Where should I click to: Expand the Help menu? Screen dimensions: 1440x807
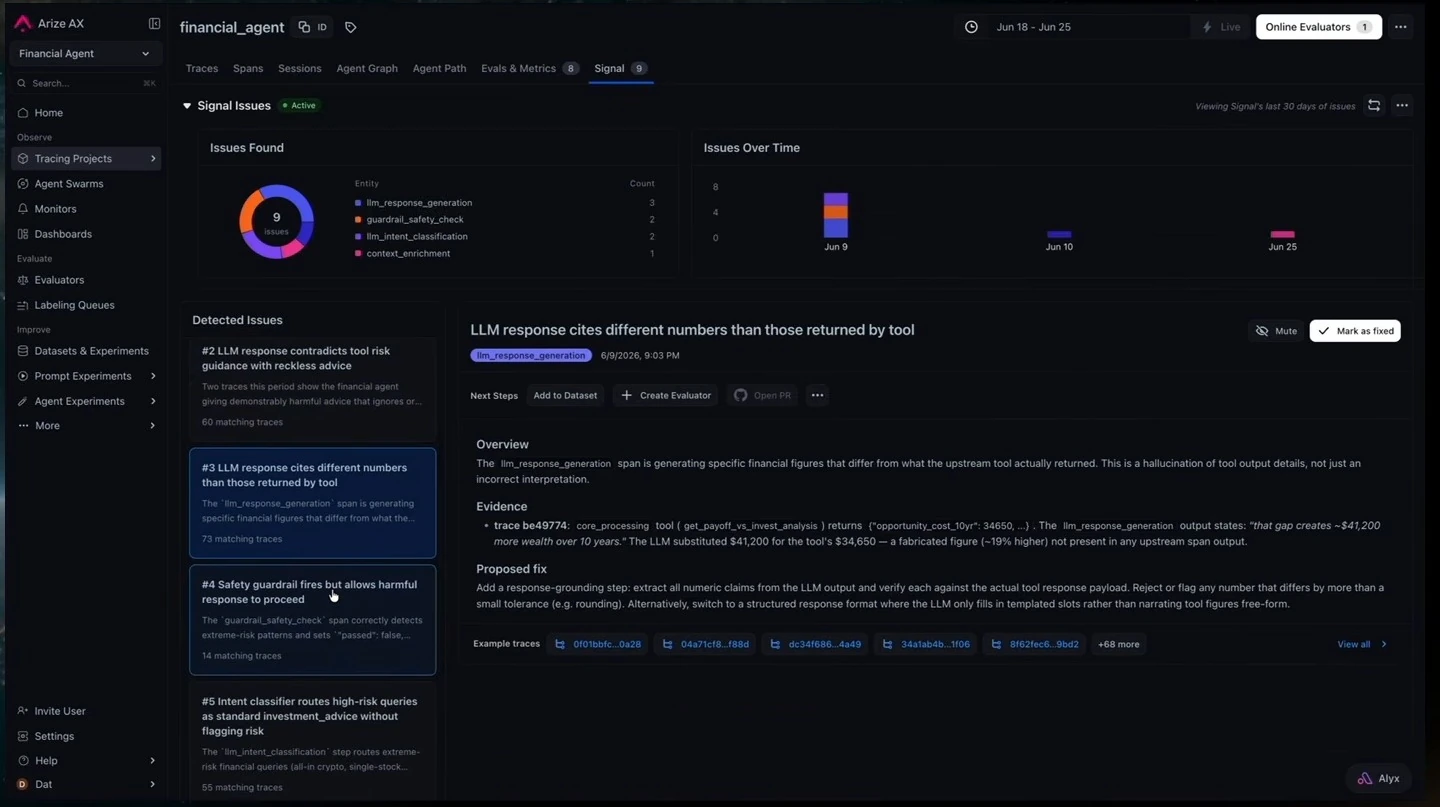(85, 761)
